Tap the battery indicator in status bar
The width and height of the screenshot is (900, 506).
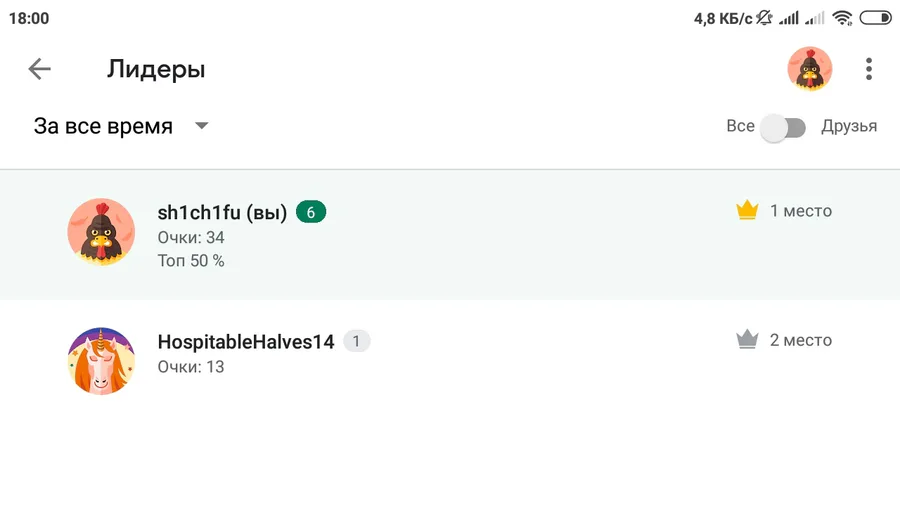coord(875,18)
